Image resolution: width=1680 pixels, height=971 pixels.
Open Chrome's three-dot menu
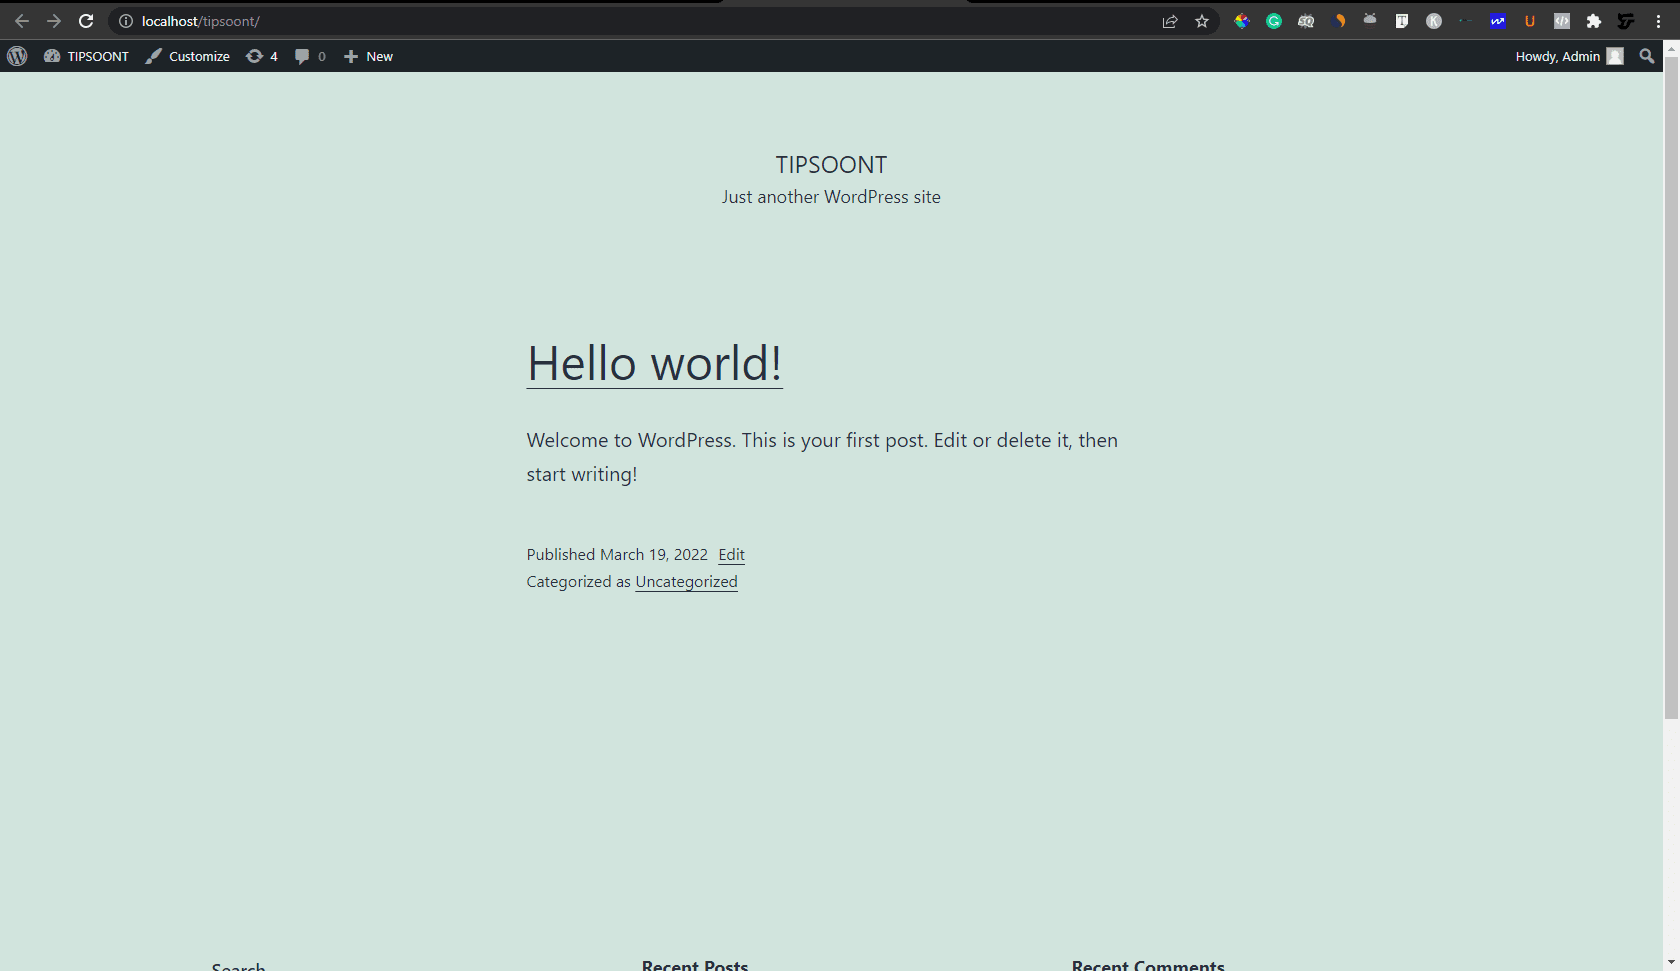[x=1658, y=21]
